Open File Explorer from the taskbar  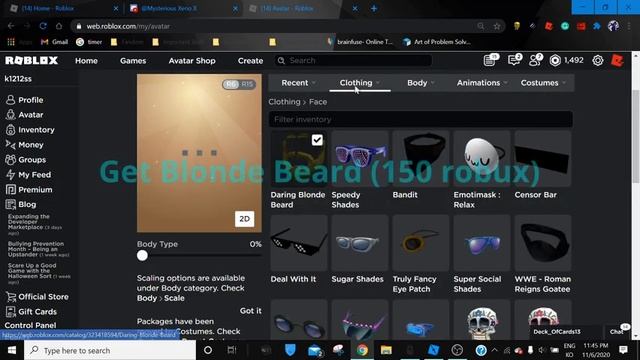[386, 350]
